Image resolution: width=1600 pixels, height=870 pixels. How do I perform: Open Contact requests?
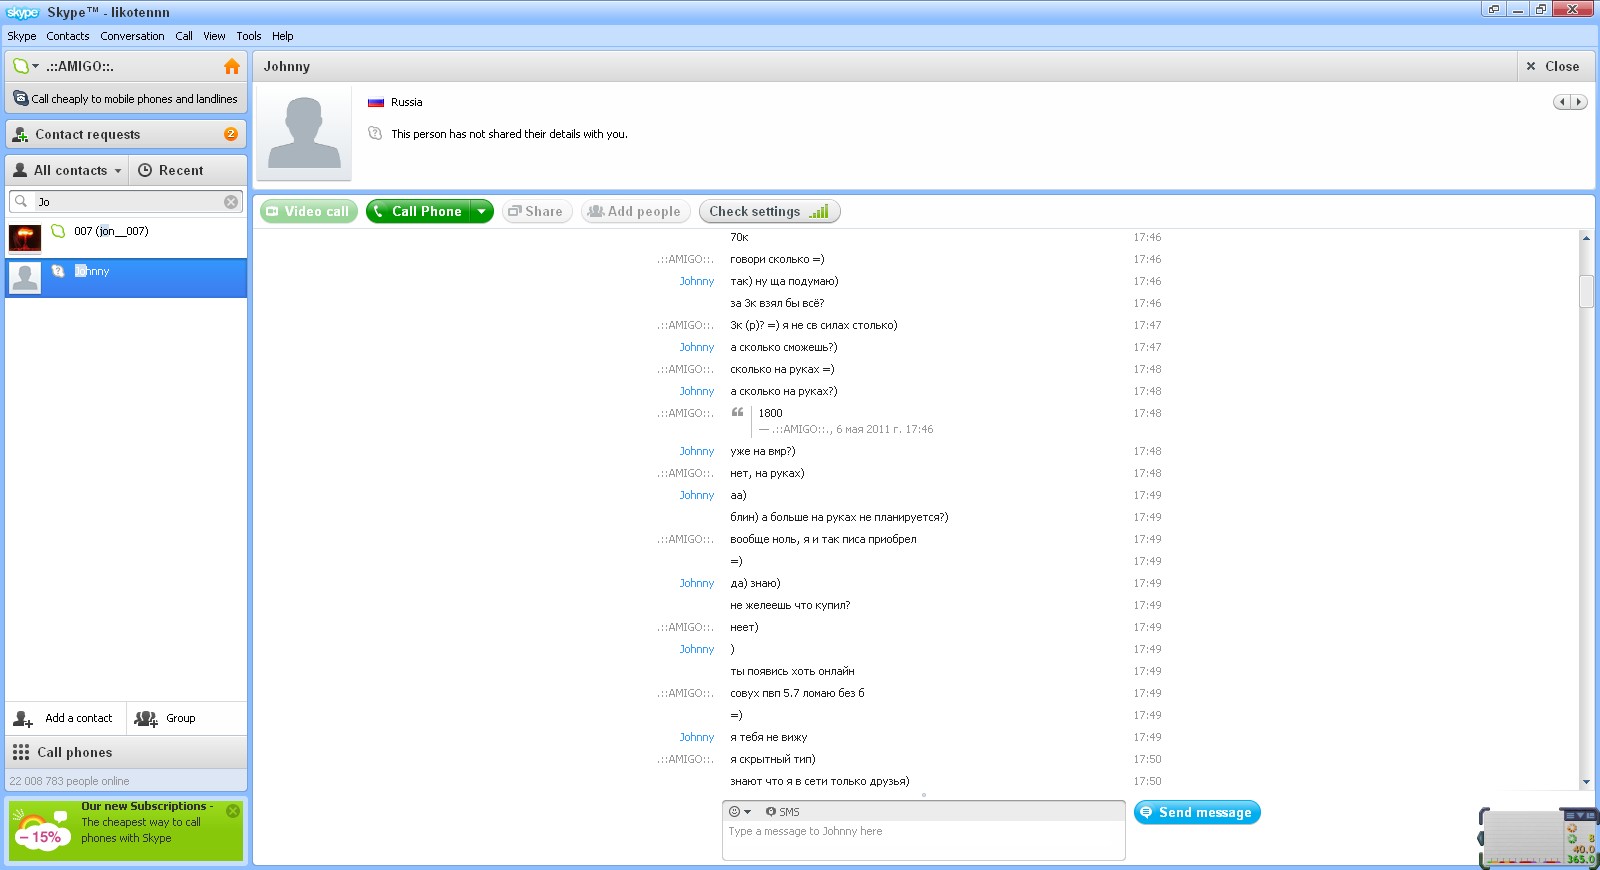(x=126, y=134)
